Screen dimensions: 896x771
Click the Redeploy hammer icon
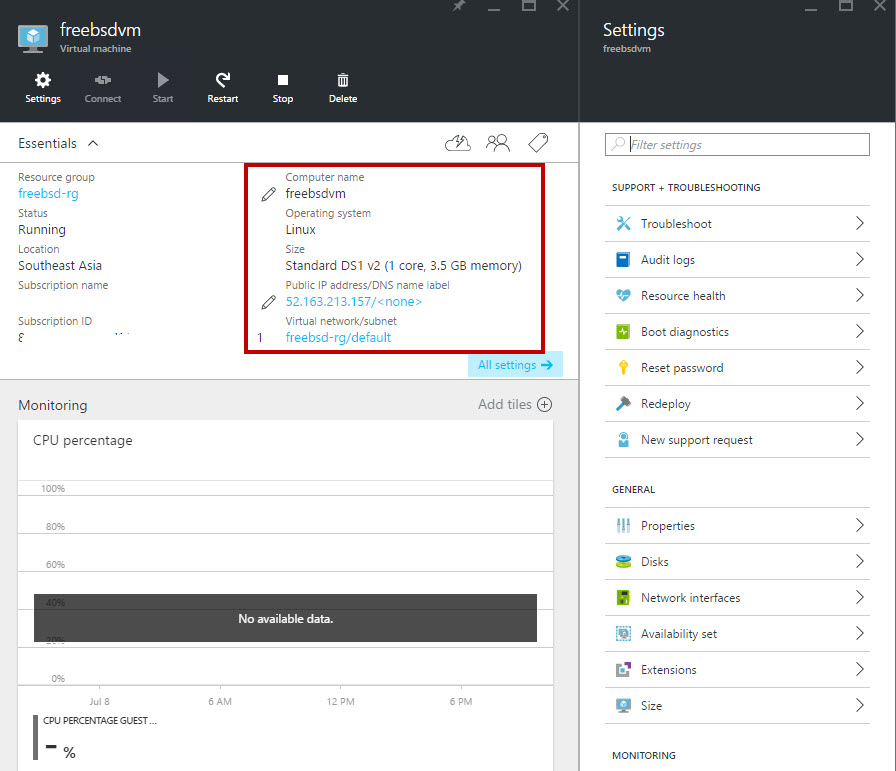click(623, 404)
